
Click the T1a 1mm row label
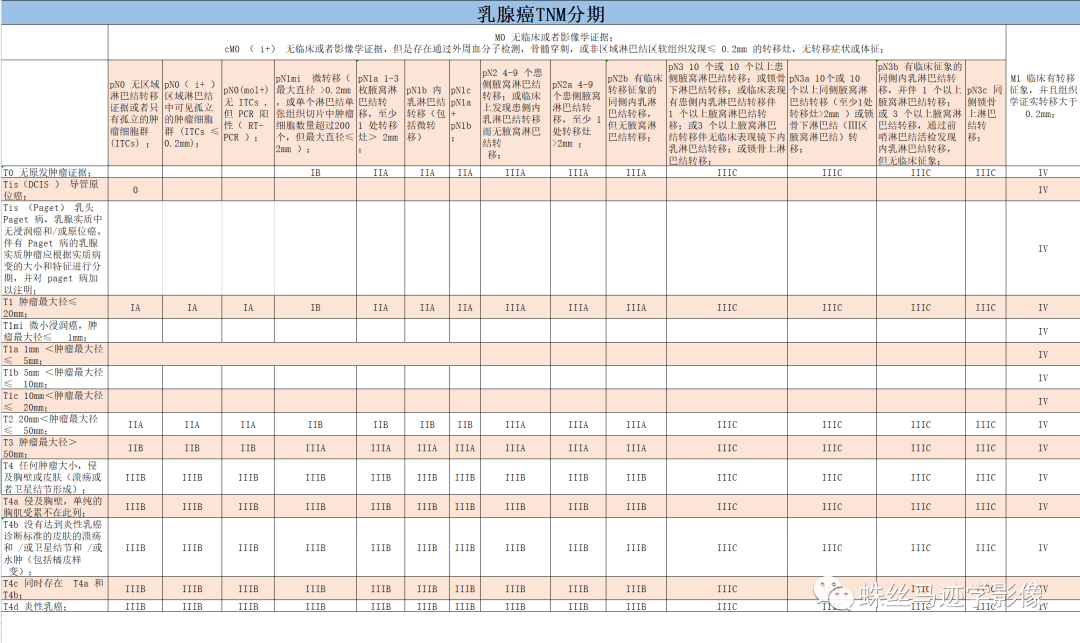pos(54,354)
